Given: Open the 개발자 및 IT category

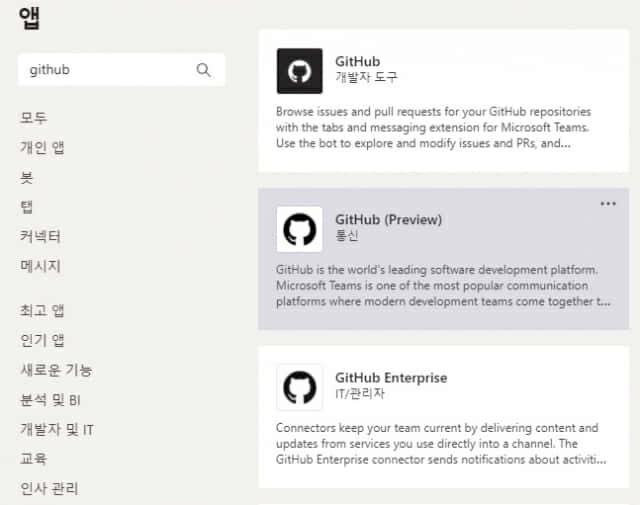Looking at the screenshot, I should tap(57, 429).
